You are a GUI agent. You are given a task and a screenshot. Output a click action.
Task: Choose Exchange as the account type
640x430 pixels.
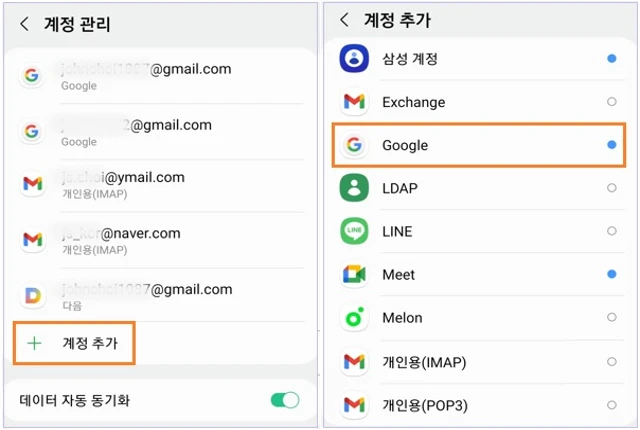(413, 102)
